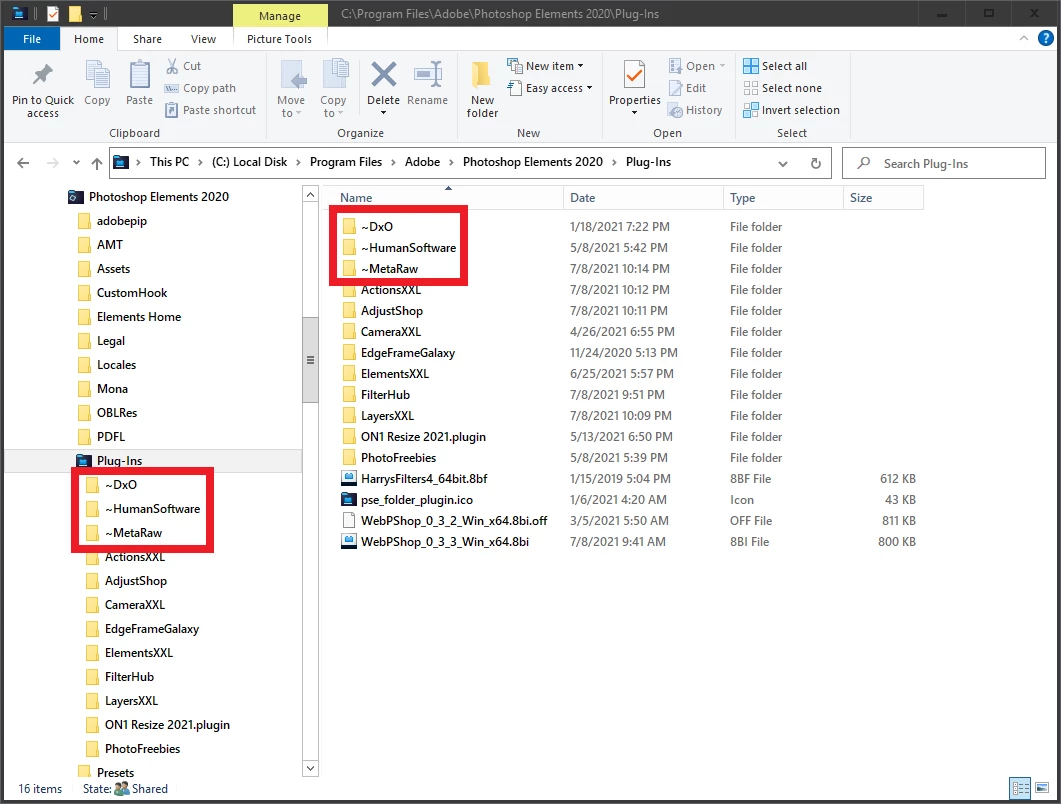Click the Paste ribbon icon

tap(139, 75)
